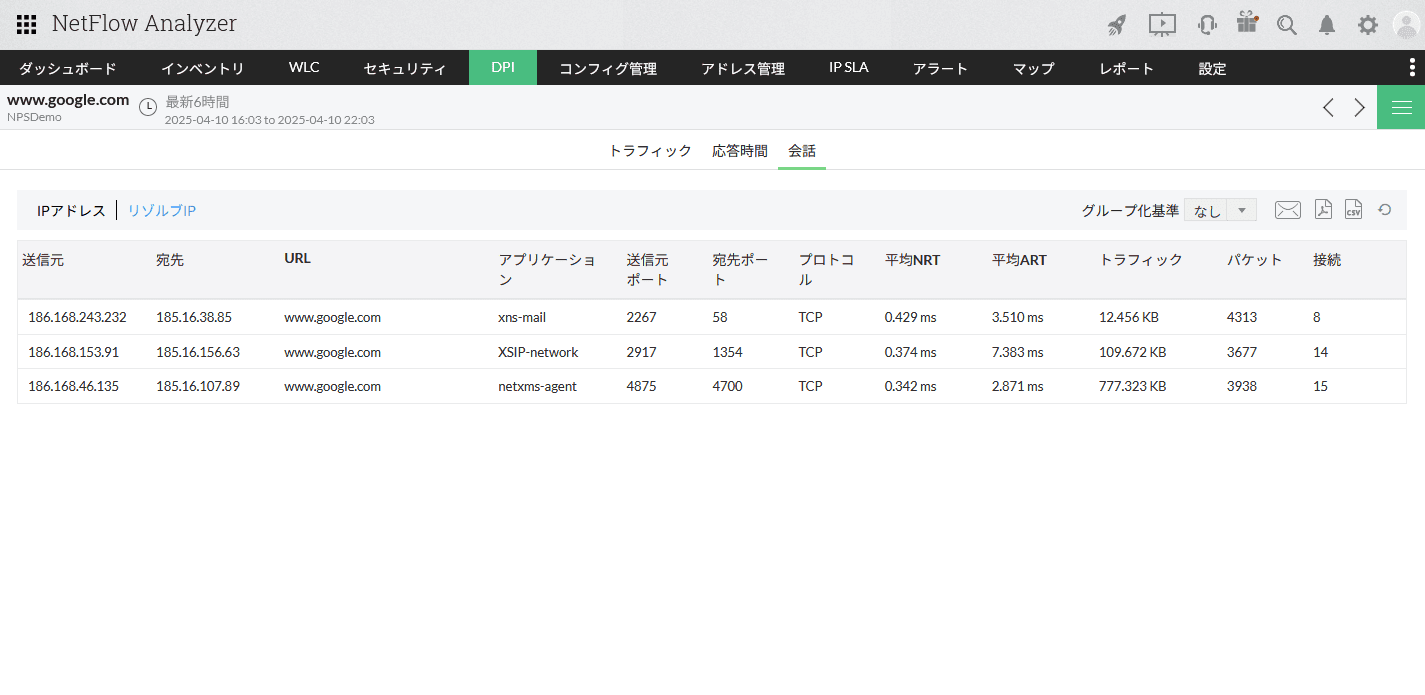The height and width of the screenshot is (695, 1425).
Task: Click destination IP 185.16.156.63
Action: (x=198, y=352)
